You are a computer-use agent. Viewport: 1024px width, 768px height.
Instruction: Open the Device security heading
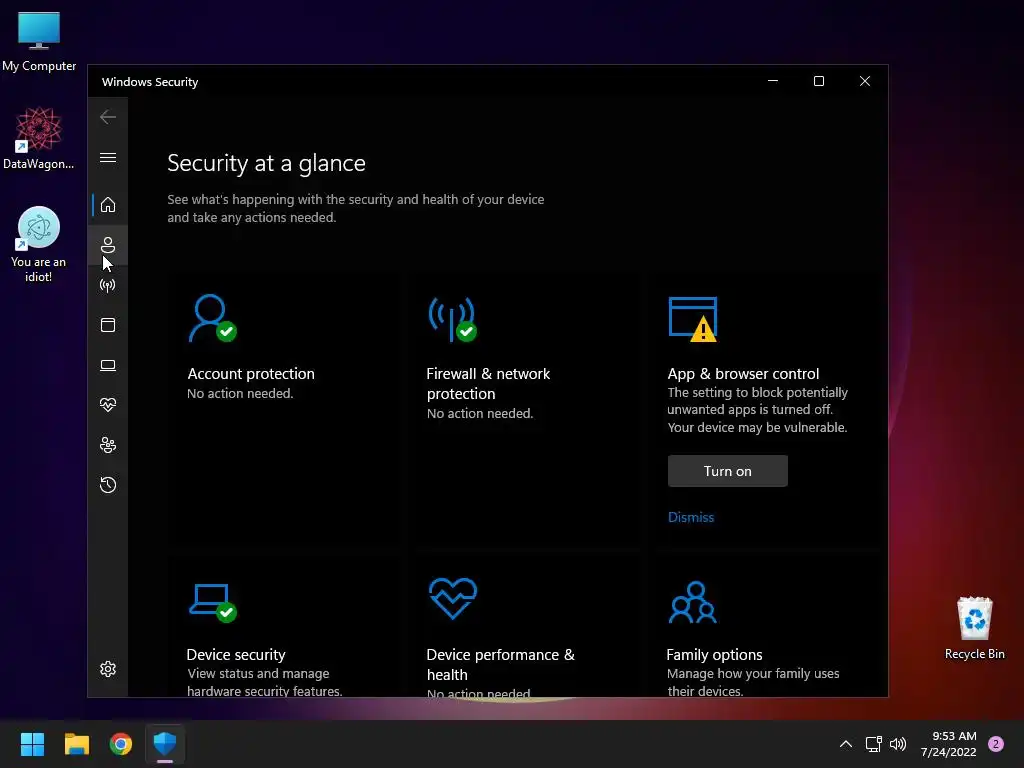point(236,654)
